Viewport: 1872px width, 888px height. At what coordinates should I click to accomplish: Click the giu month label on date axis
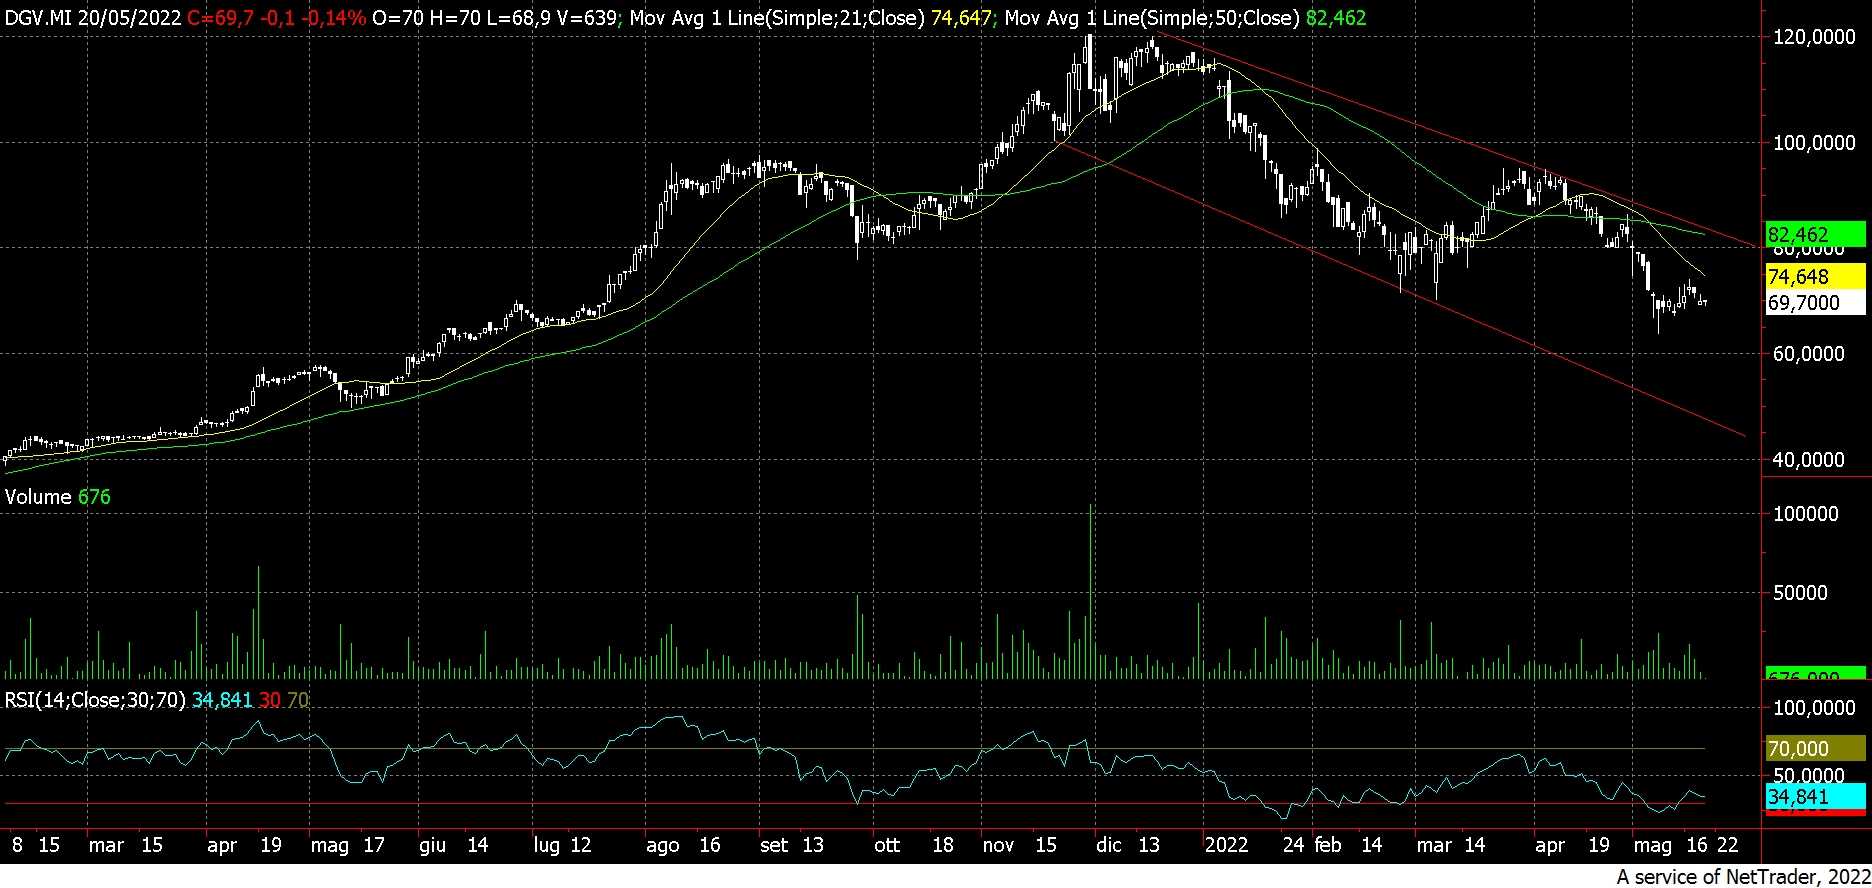432,846
